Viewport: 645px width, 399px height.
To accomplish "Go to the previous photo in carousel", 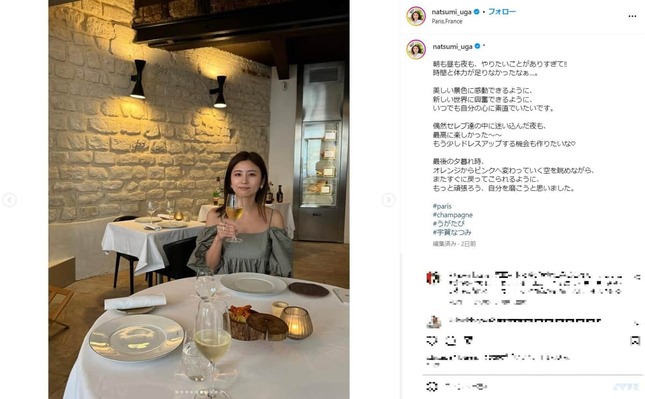I will click(x=9, y=200).
